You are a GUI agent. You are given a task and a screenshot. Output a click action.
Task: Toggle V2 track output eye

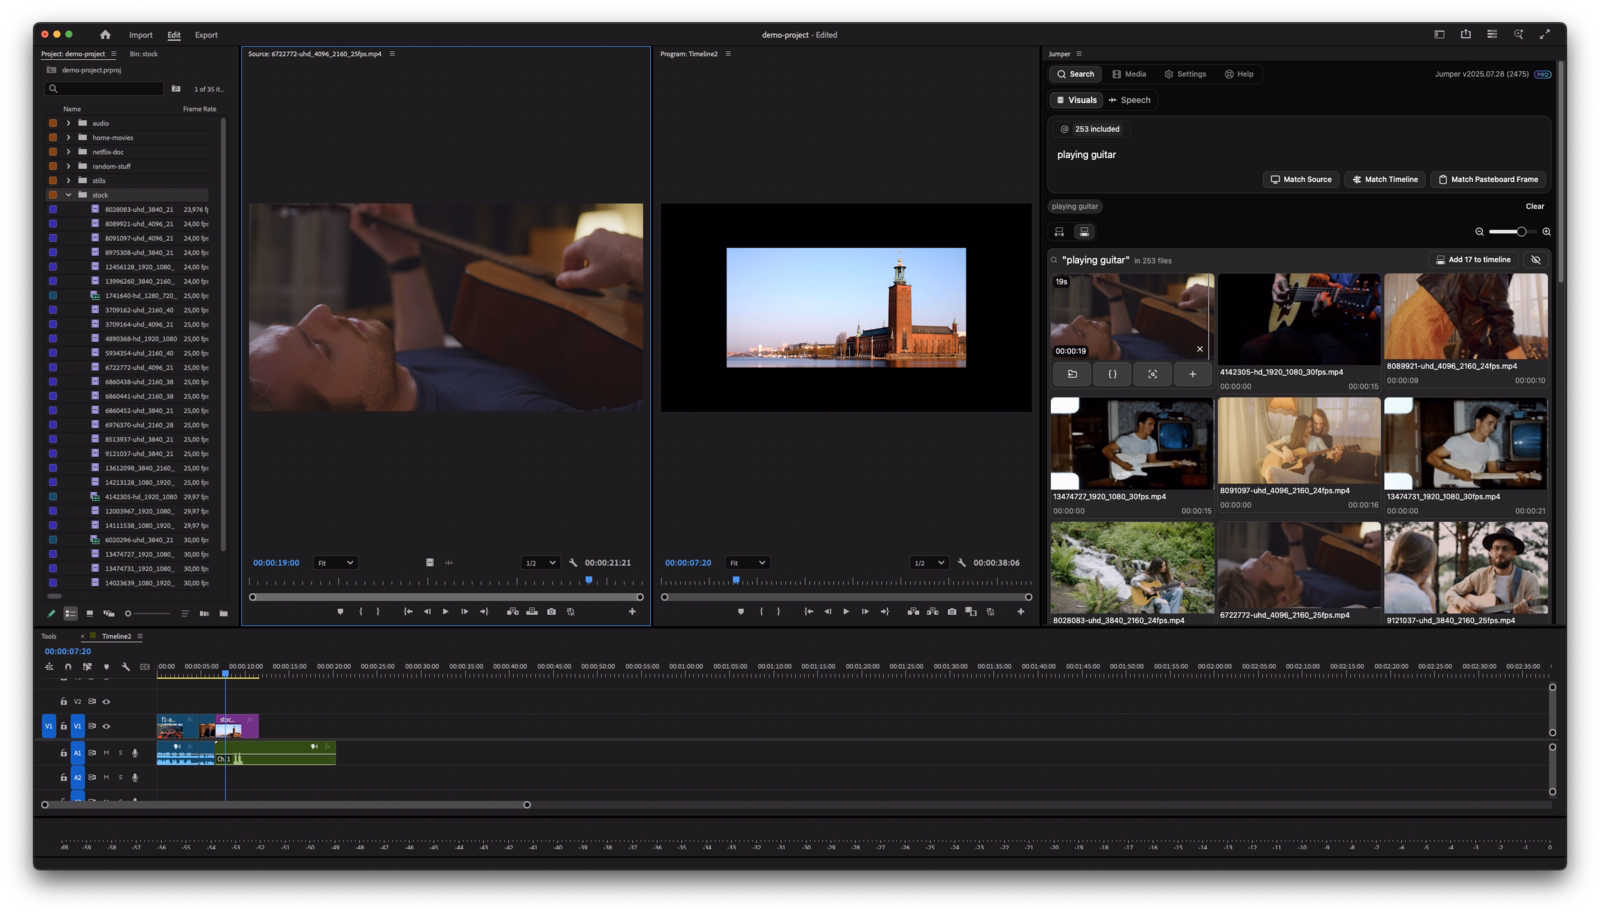(x=106, y=702)
